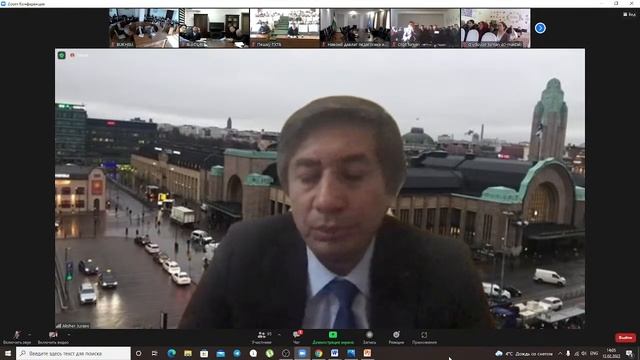
Task: Open Microsoft Word from taskbar
Action: tap(335, 353)
